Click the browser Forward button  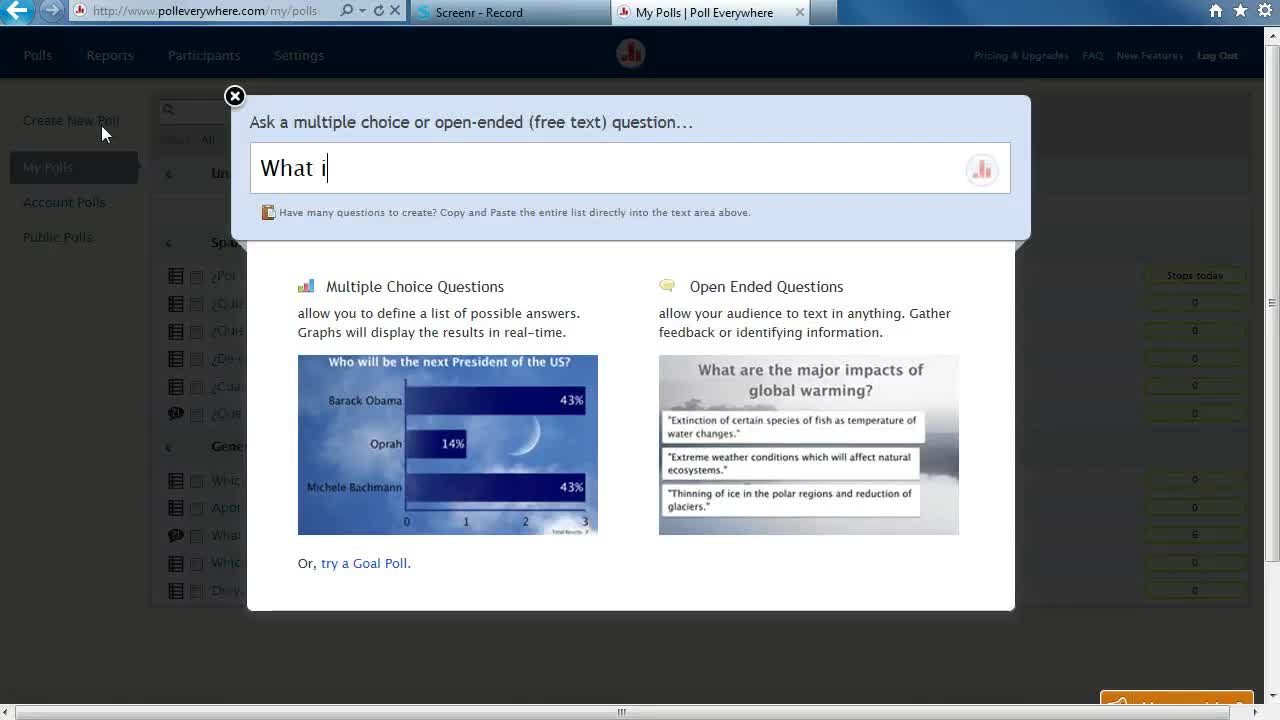click(52, 11)
